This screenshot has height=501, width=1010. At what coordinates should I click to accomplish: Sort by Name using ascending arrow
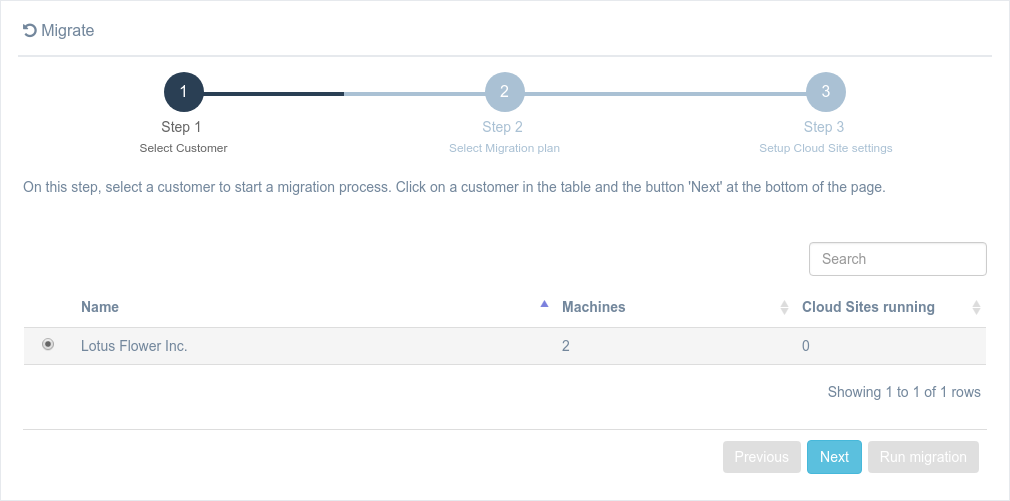[544, 304]
